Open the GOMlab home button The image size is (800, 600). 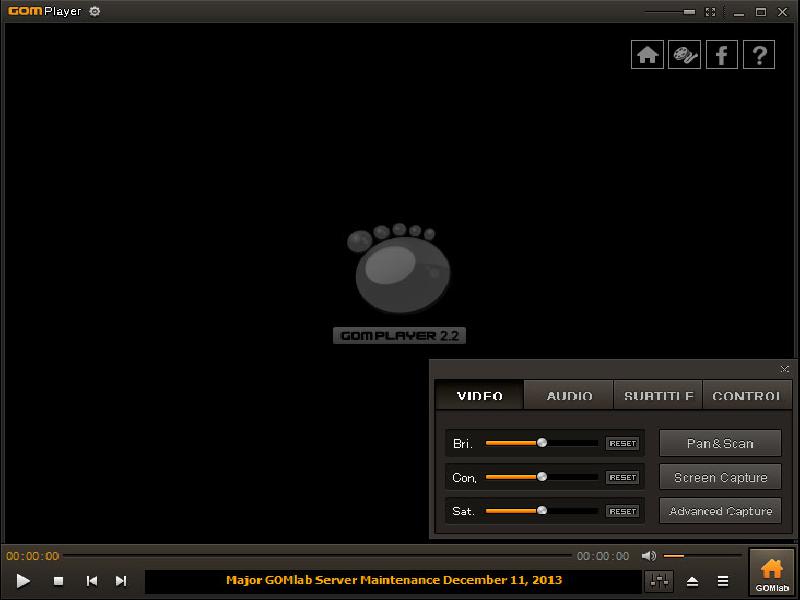[771, 573]
